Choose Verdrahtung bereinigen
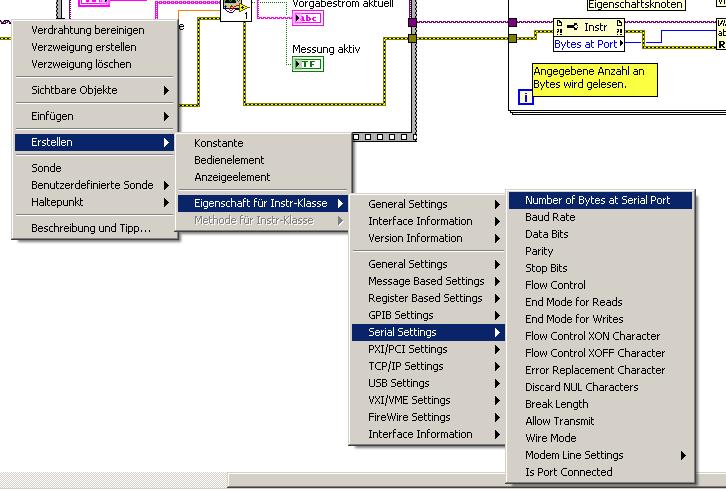This screenshot has height=490, width=726. point(94,30)
